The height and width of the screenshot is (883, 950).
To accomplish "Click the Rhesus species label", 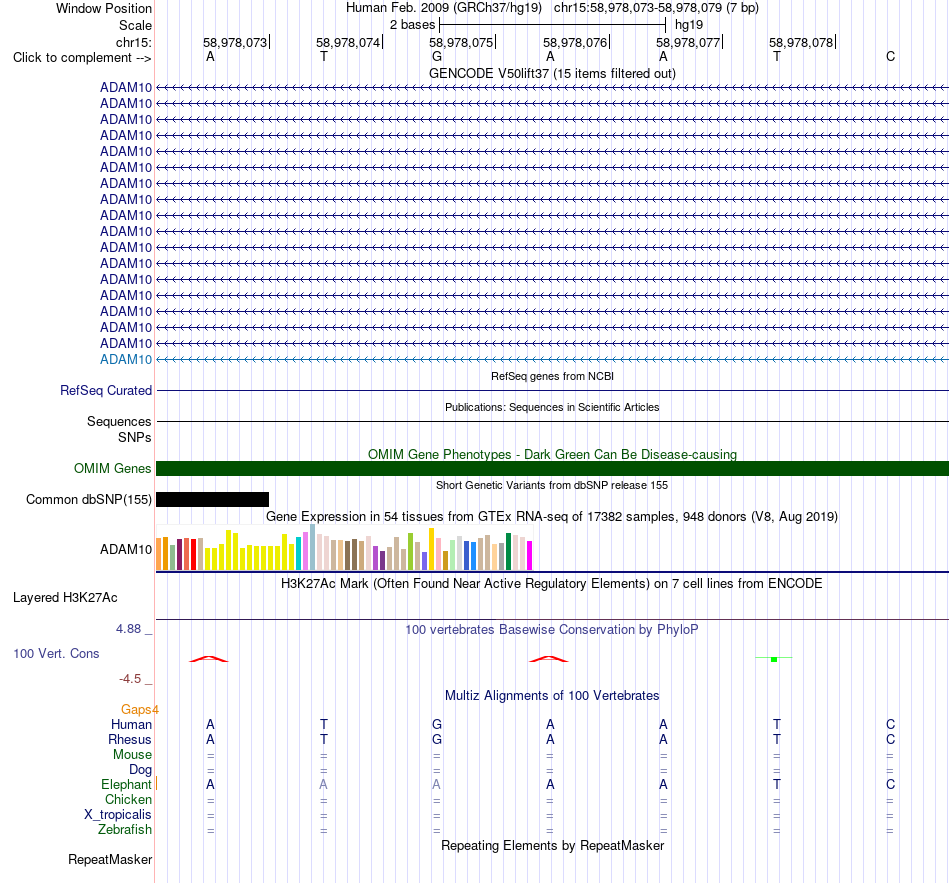I will (130, 739).
